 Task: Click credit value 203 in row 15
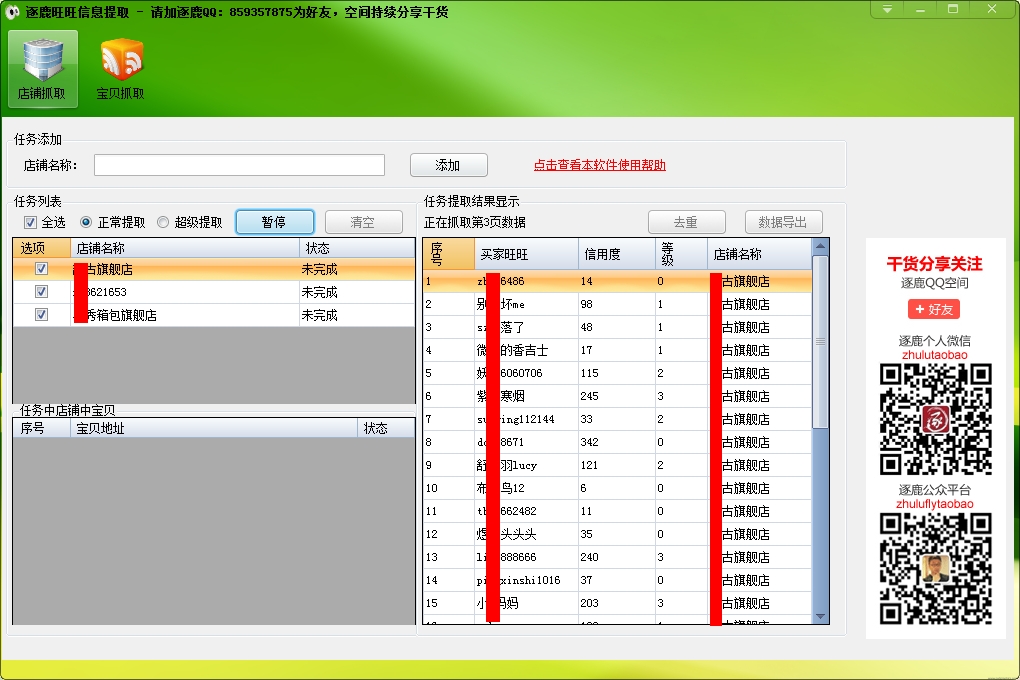click(589, 603)
